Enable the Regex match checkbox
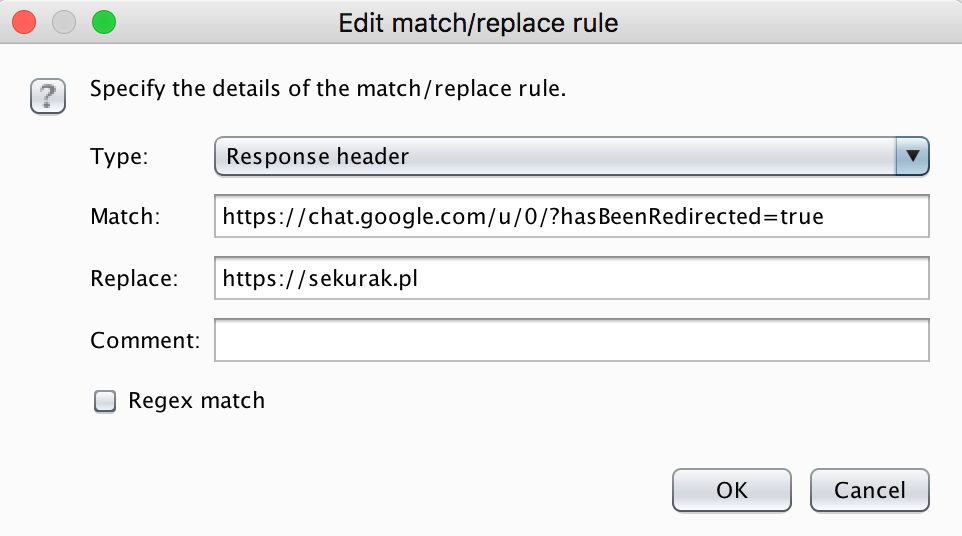 tap(104, 401)
